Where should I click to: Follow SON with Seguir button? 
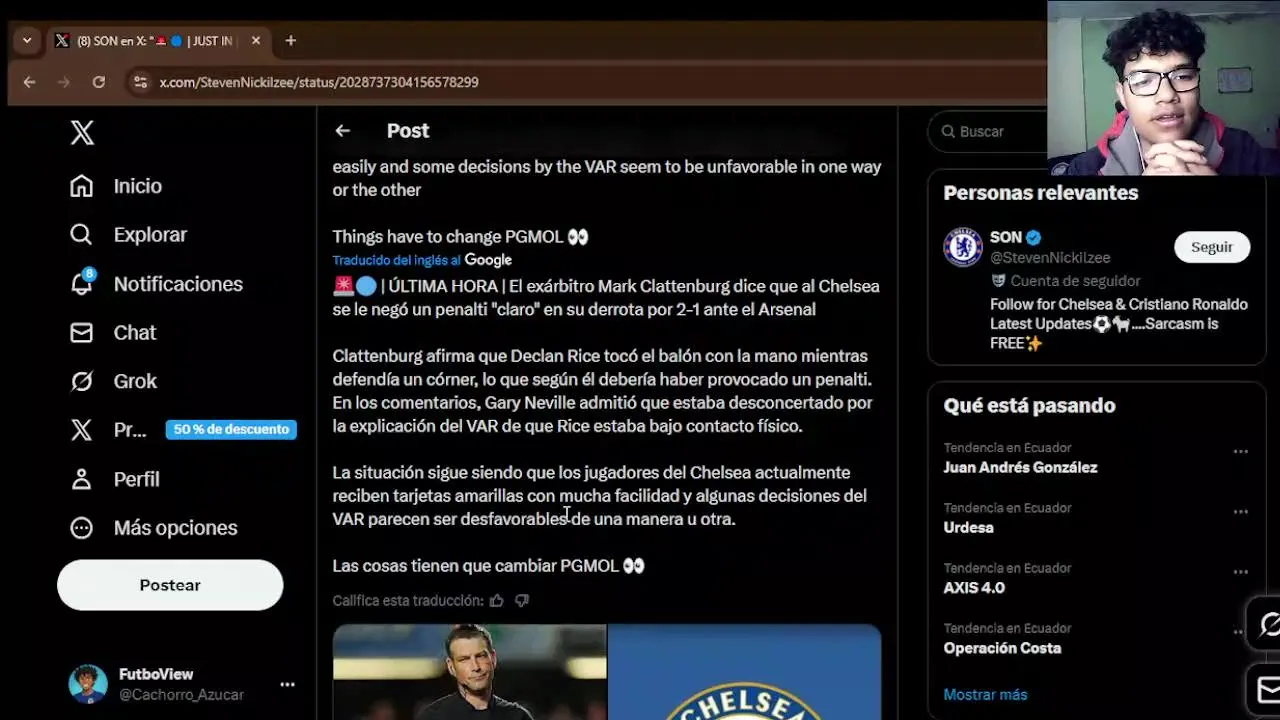[x=1212, y=247]
